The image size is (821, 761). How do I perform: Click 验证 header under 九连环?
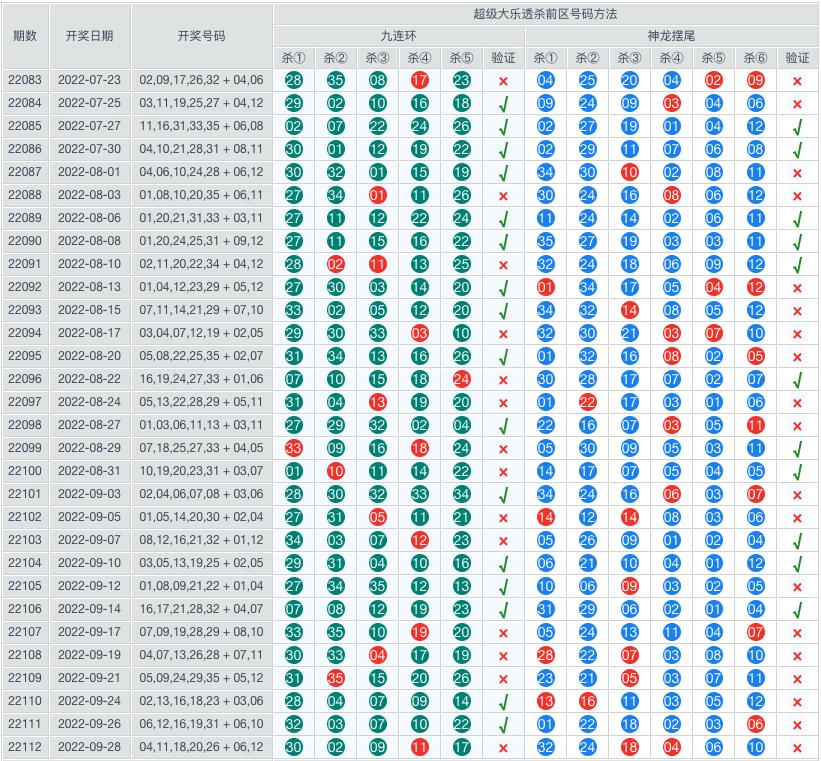coord(504,58)
